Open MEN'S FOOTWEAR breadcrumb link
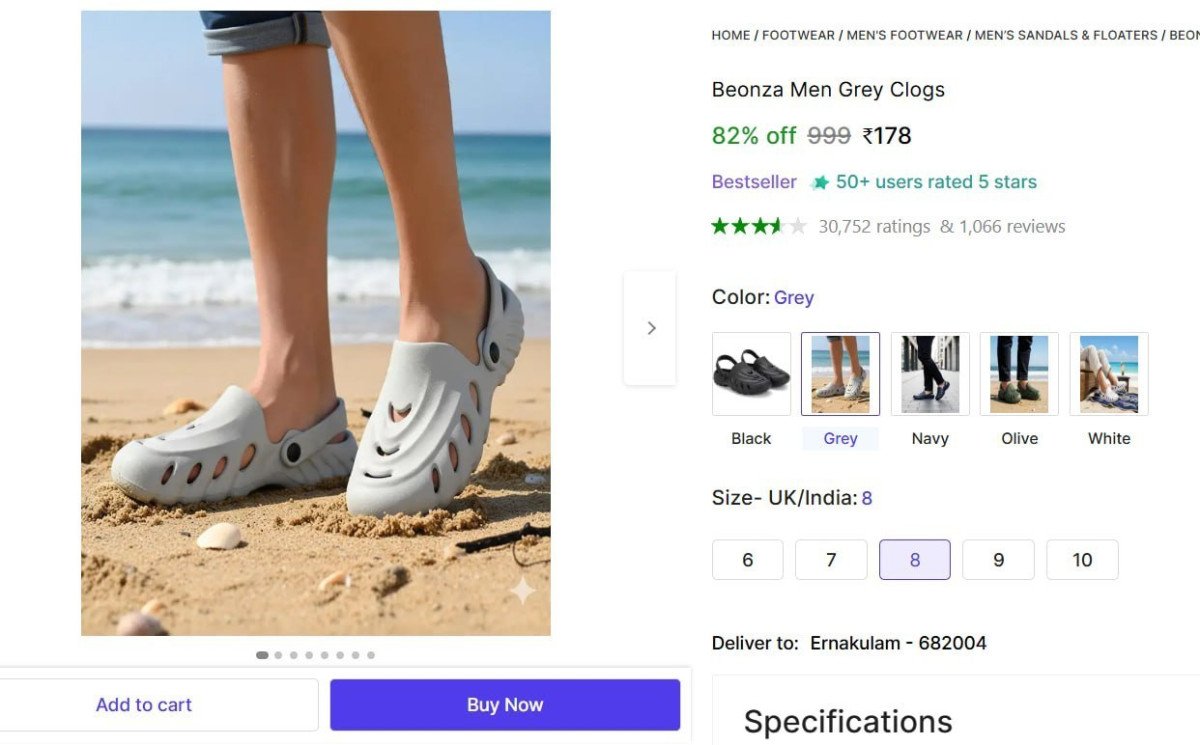The height and width of the screenshot is (745, 1200). 904,35
